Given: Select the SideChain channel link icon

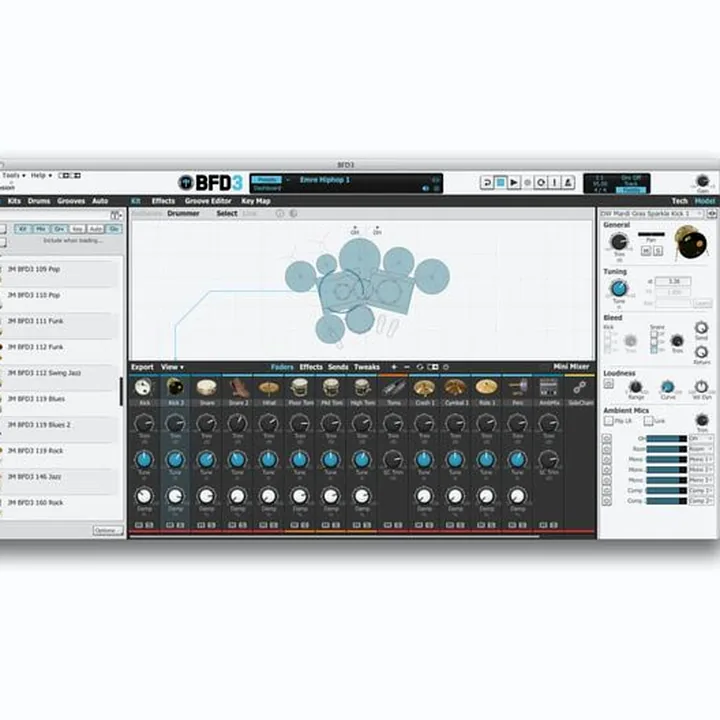Looking at the screenshot, I should click(x=579, y=388).
